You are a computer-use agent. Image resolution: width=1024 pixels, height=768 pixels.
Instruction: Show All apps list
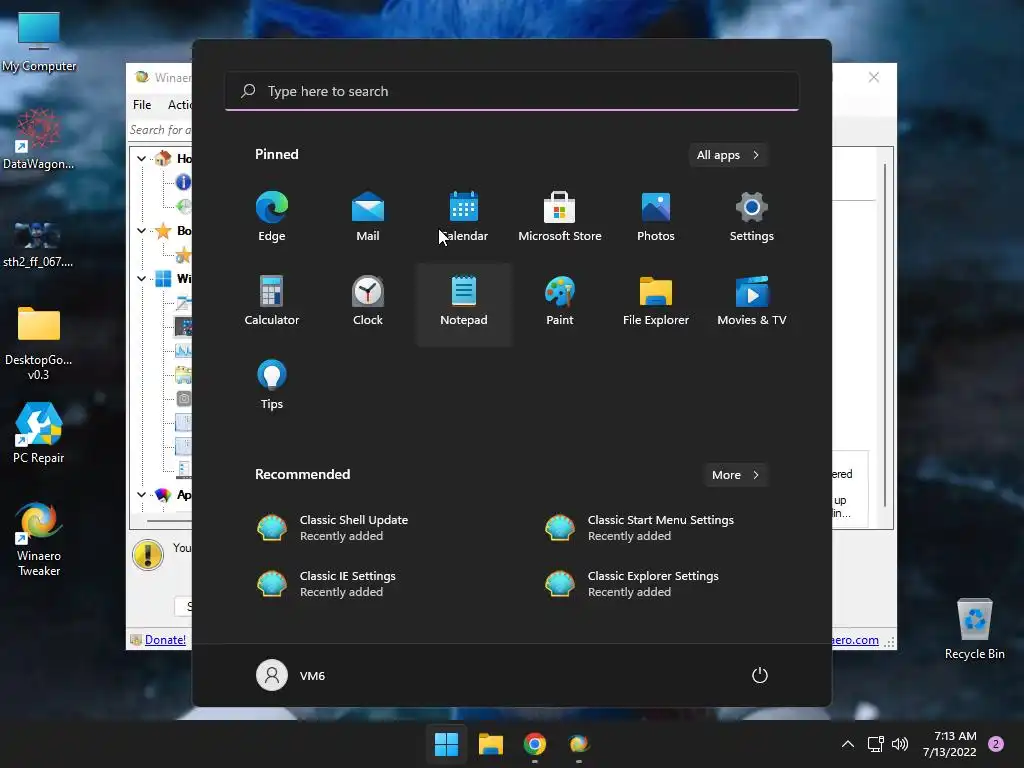pyautogui.click(x=728, y=155)
